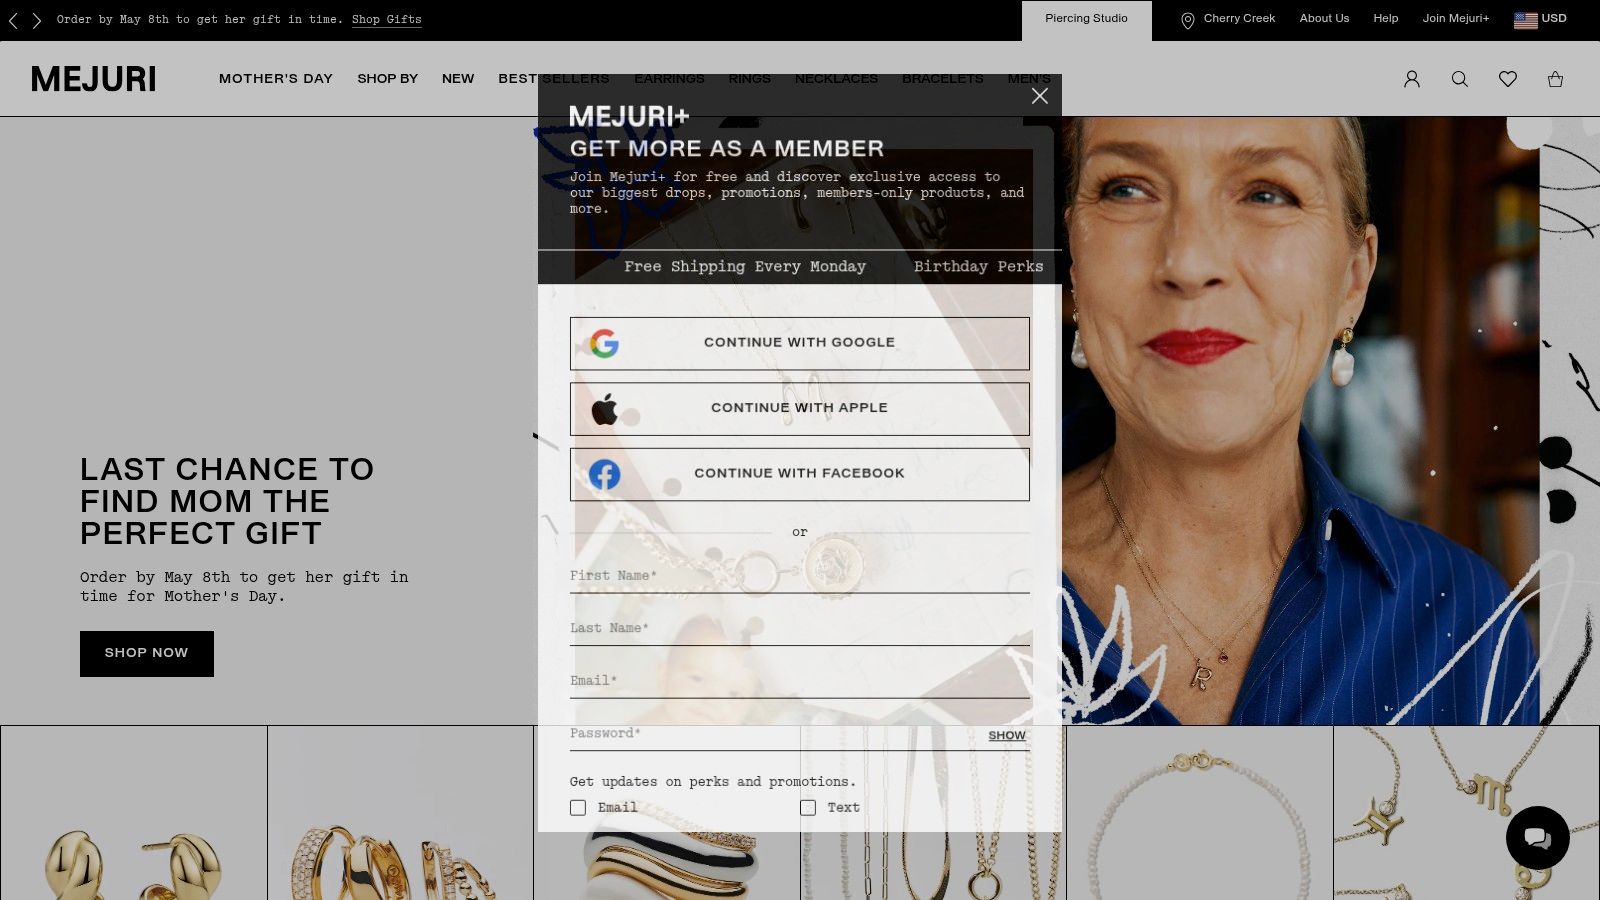Screen dimensions: 1600x900
Task: Open the Piercing Studio tab
Action: (x=1087, y=20)
